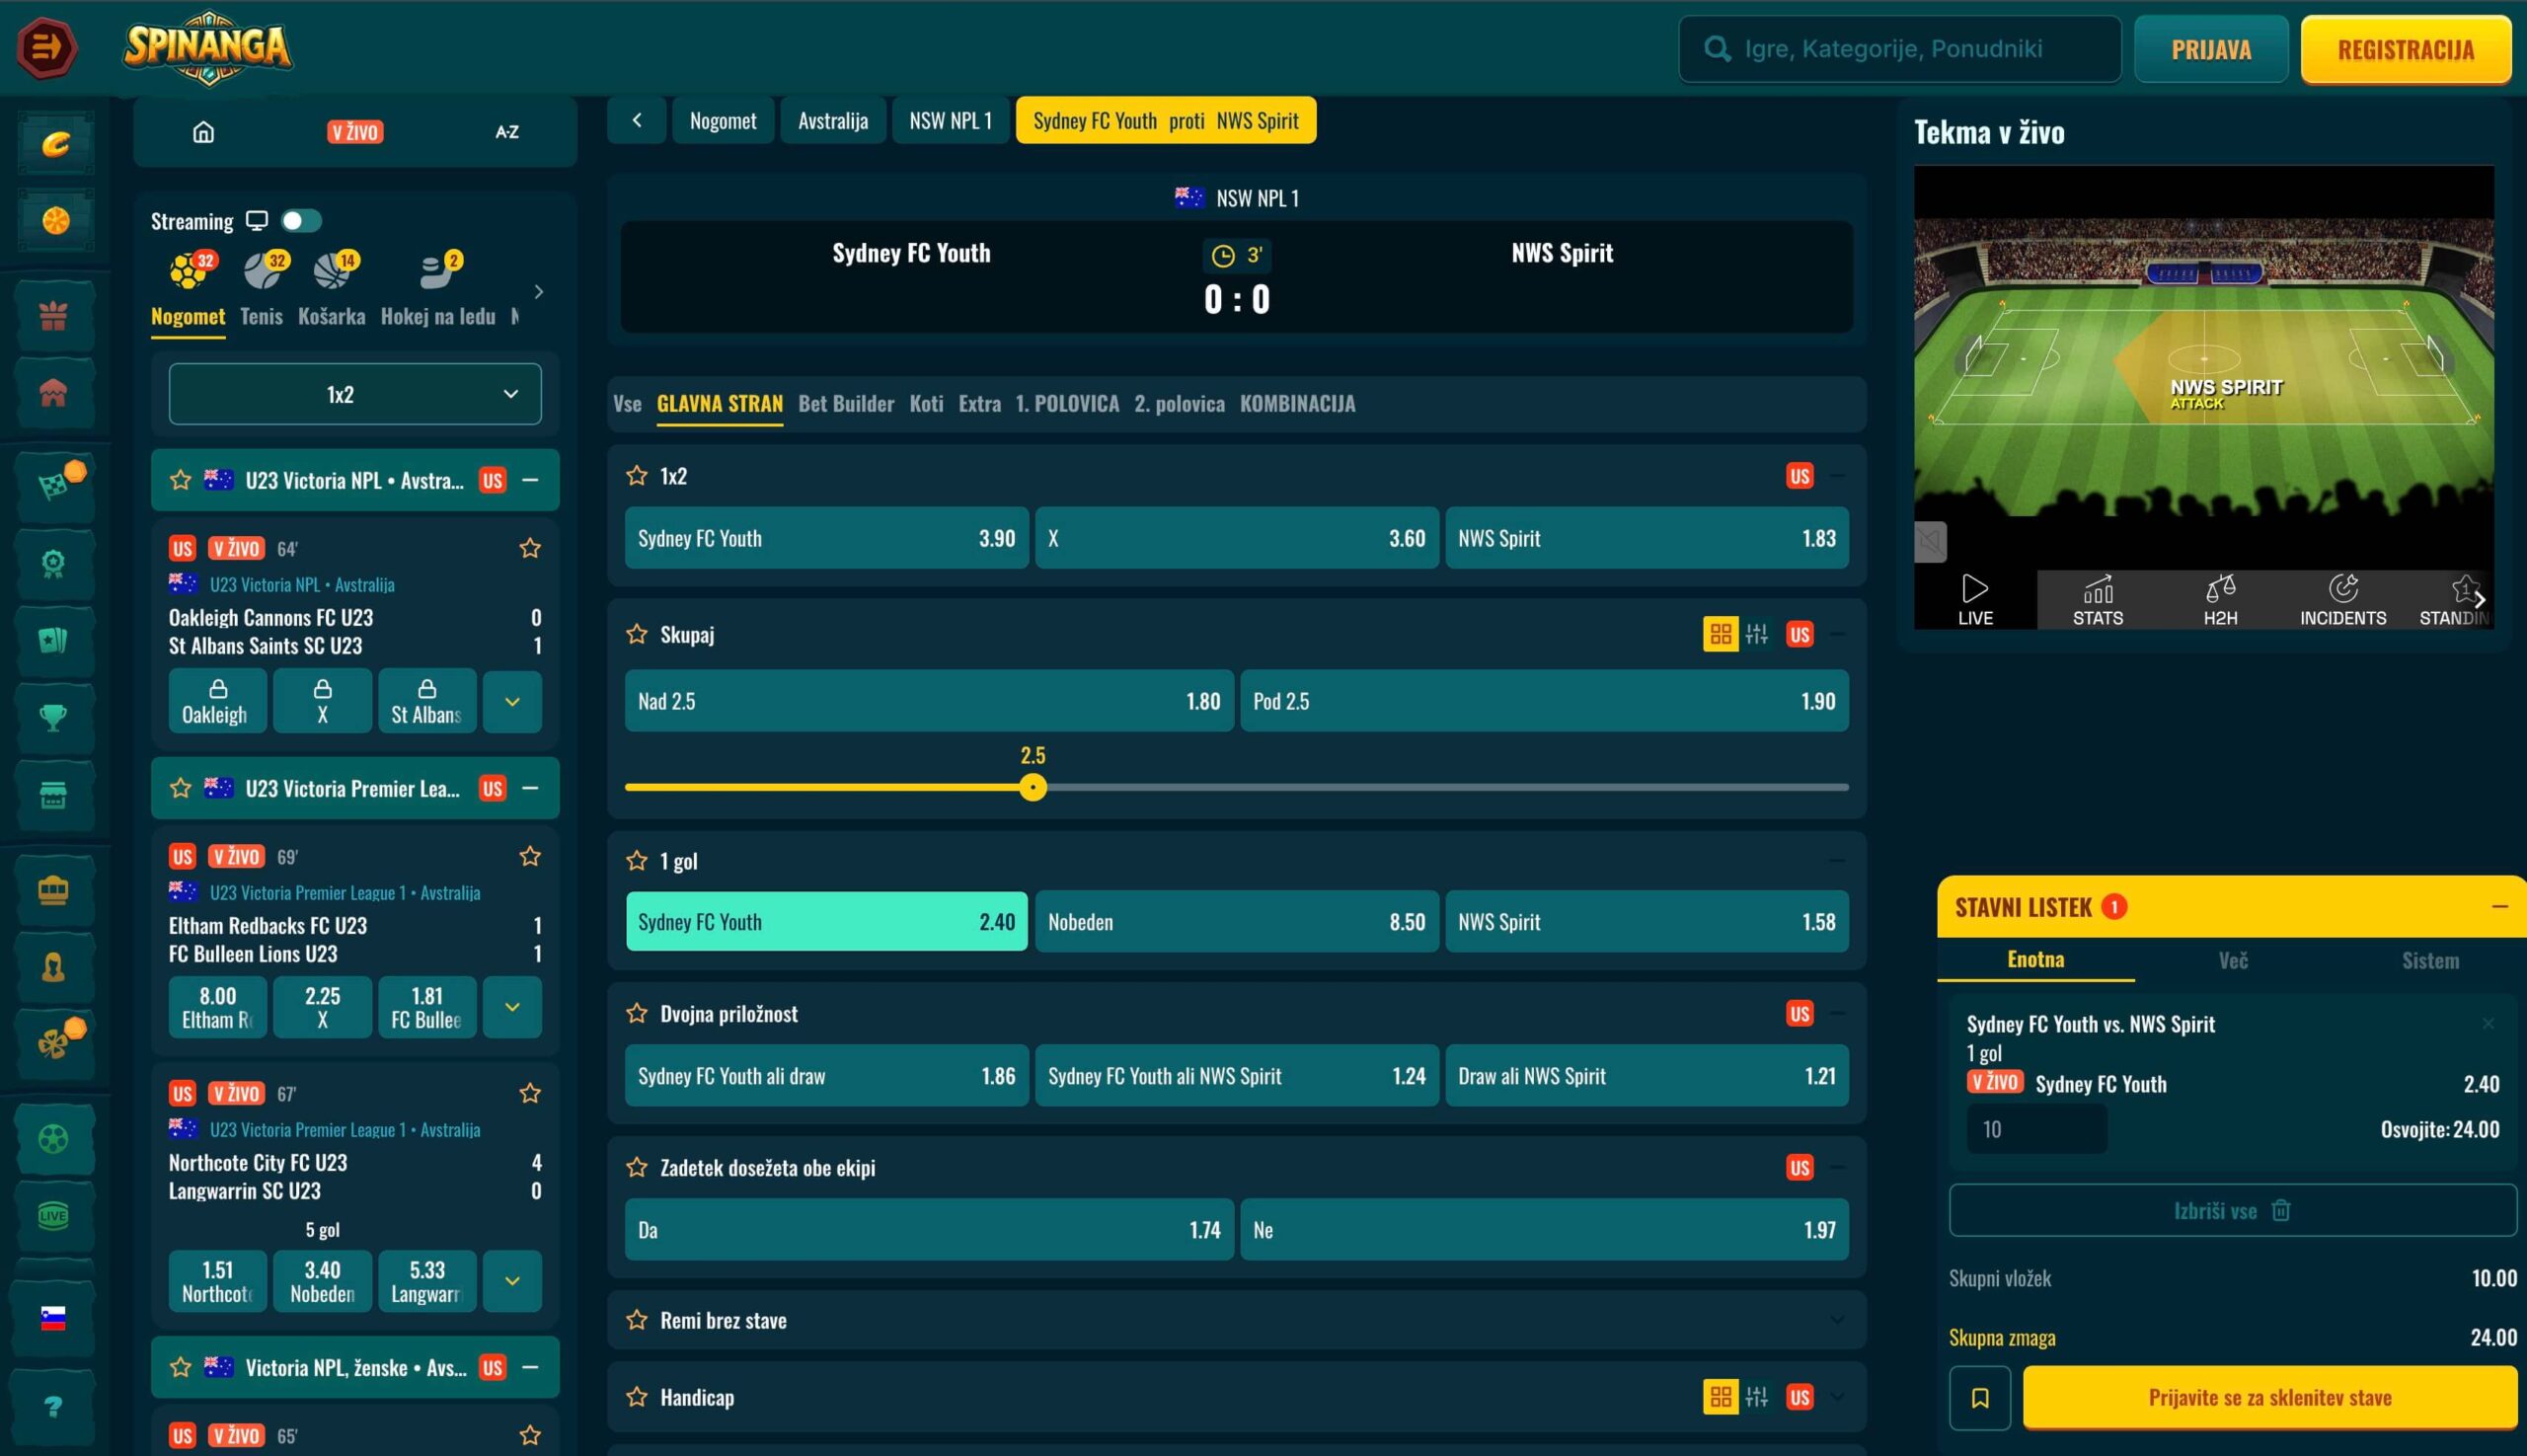Image resolution: width=2527 pixels, height=1456 pixels.
Task: Expand more markets for Northcote City match
Action: [x=512, y=1281]
